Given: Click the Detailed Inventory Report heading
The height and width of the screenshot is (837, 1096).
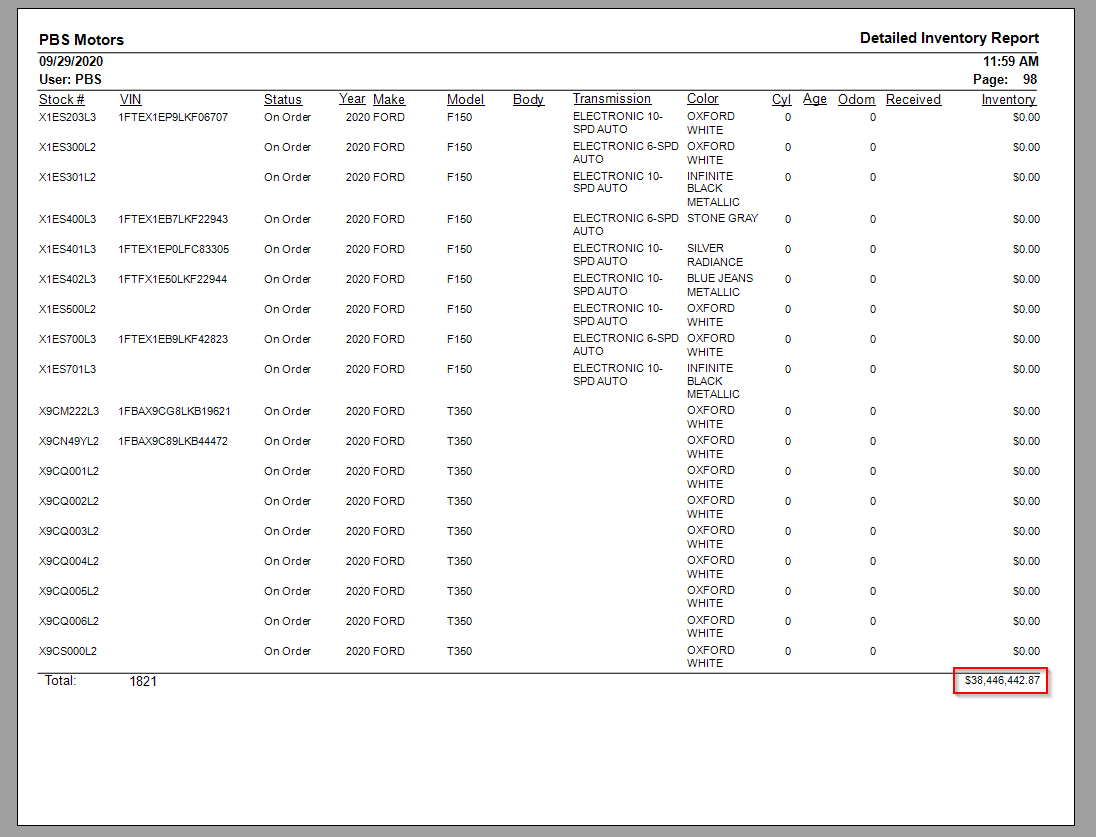Looking at the screenshot, I should click(x=949, y=38).
